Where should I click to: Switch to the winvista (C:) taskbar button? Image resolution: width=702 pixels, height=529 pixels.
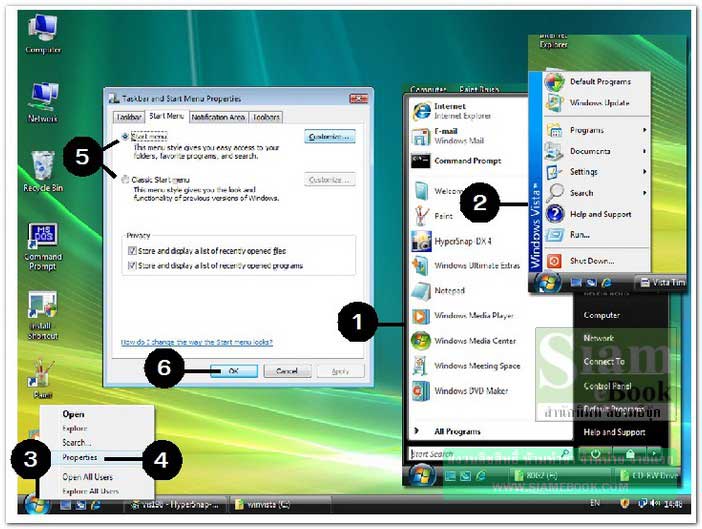pos(280,505)
